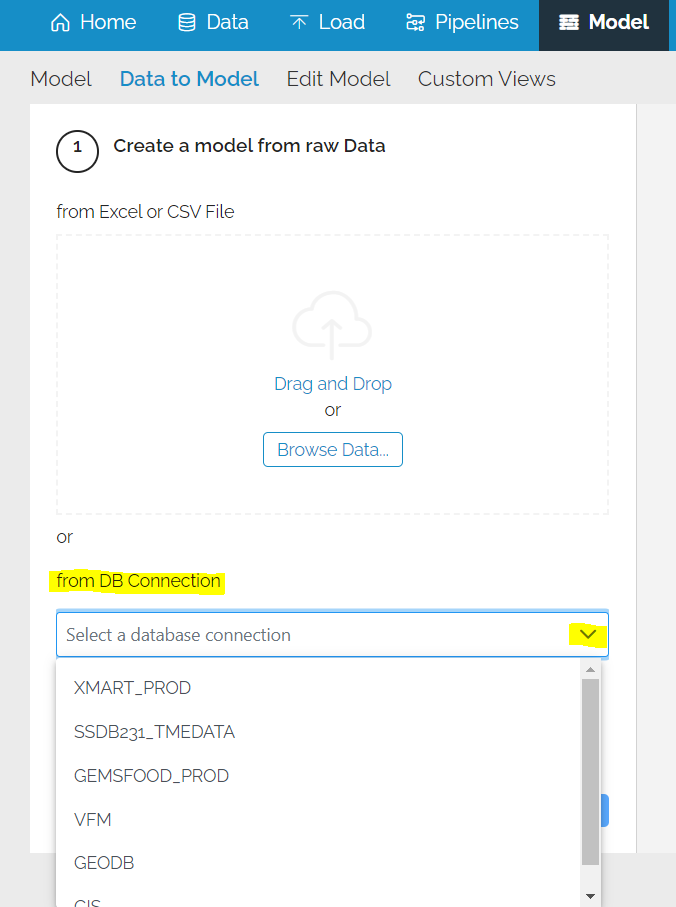The width and height of the screenshot is (676, 907).
Task: Select the 'Model' sub-tab
Action: (x=61, y=79)
